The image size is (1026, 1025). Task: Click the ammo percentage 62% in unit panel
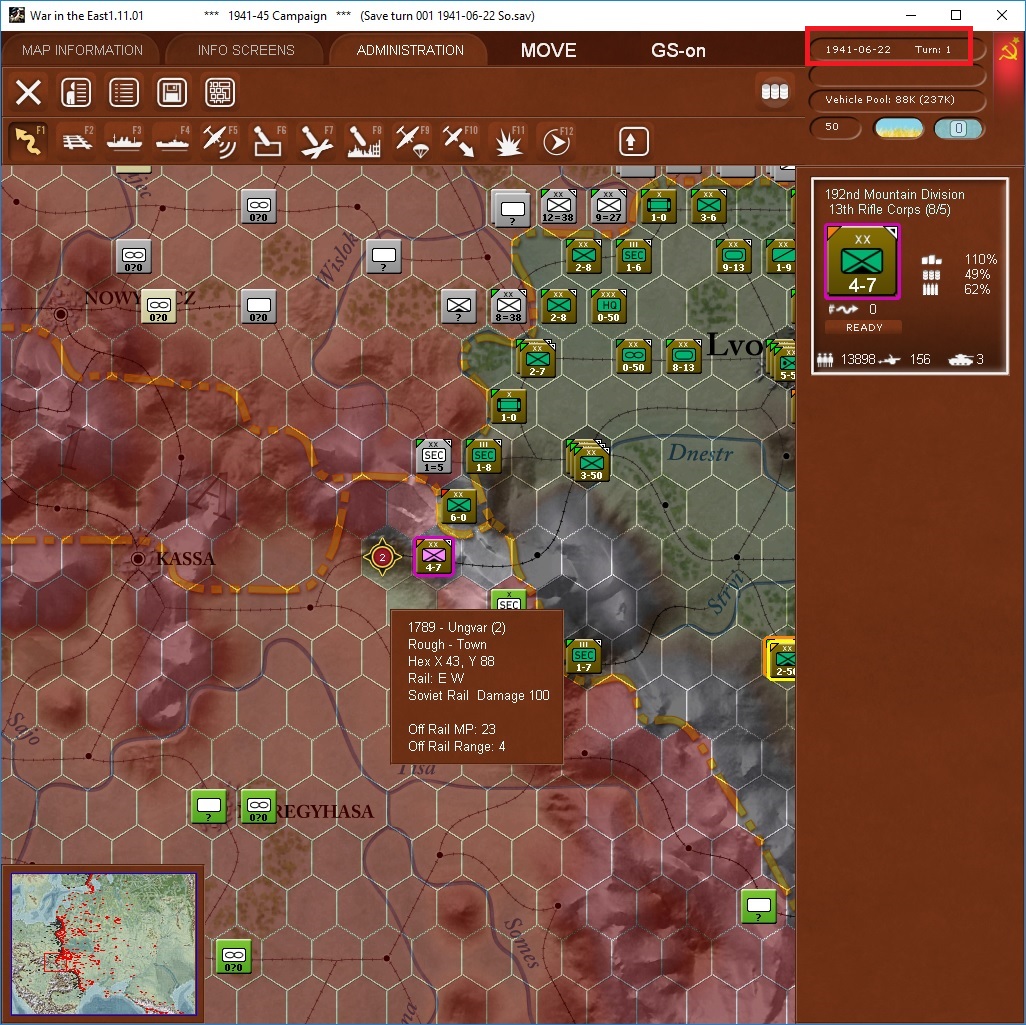click(977, 289)
